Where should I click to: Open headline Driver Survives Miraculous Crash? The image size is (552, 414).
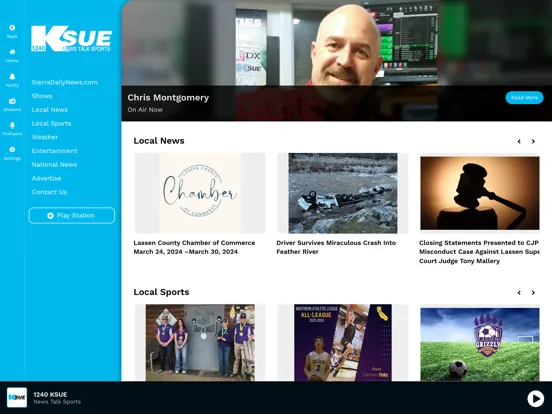pos(336,247)
